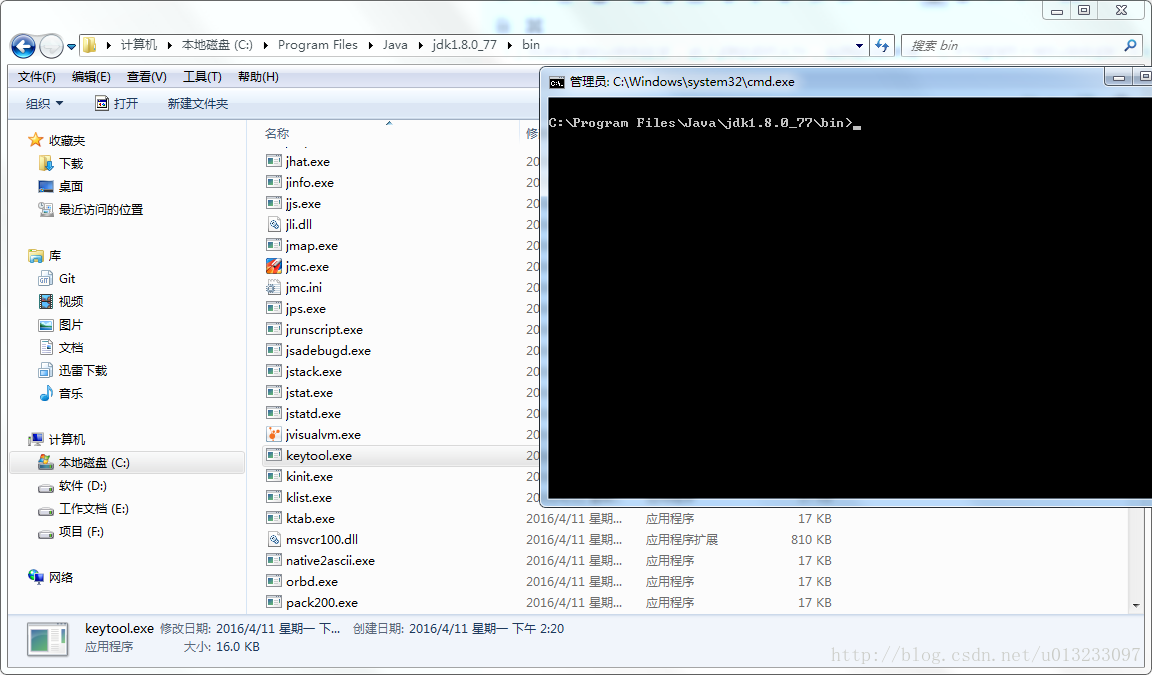The image size is (1152, 675).
Task: Select the 库 libraries node
Action: (45, 256)
